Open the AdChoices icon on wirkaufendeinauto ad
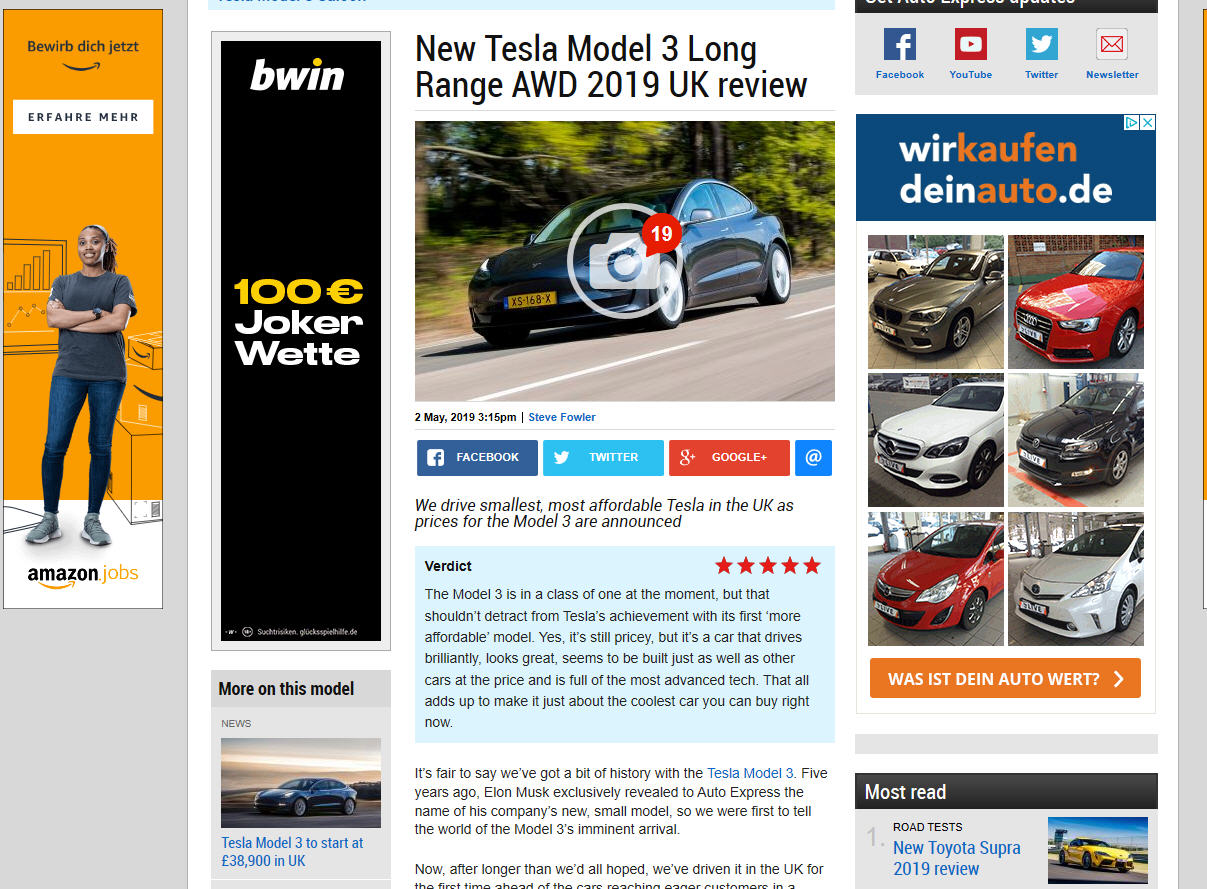The image size is (1207, 889). pos(1131,123)
